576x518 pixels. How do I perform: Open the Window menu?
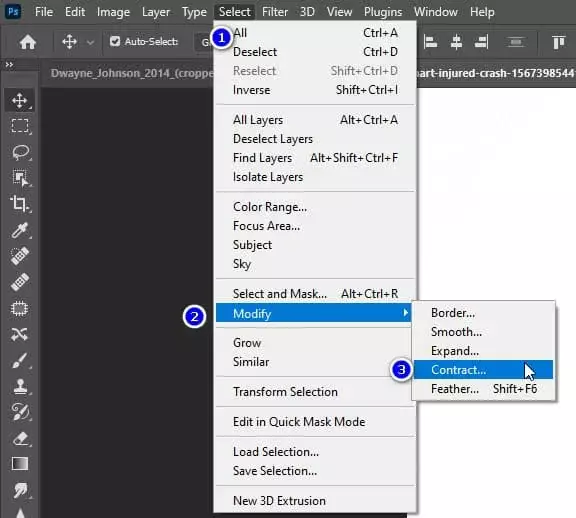(436, 12)
